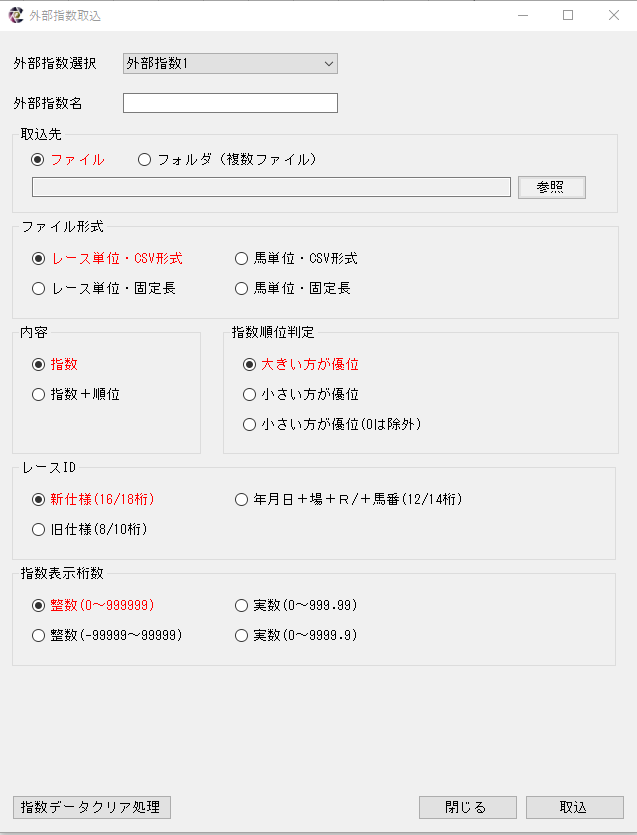Click the 外部指数名 text field
The image size is (637, 835).
[230, 103]
